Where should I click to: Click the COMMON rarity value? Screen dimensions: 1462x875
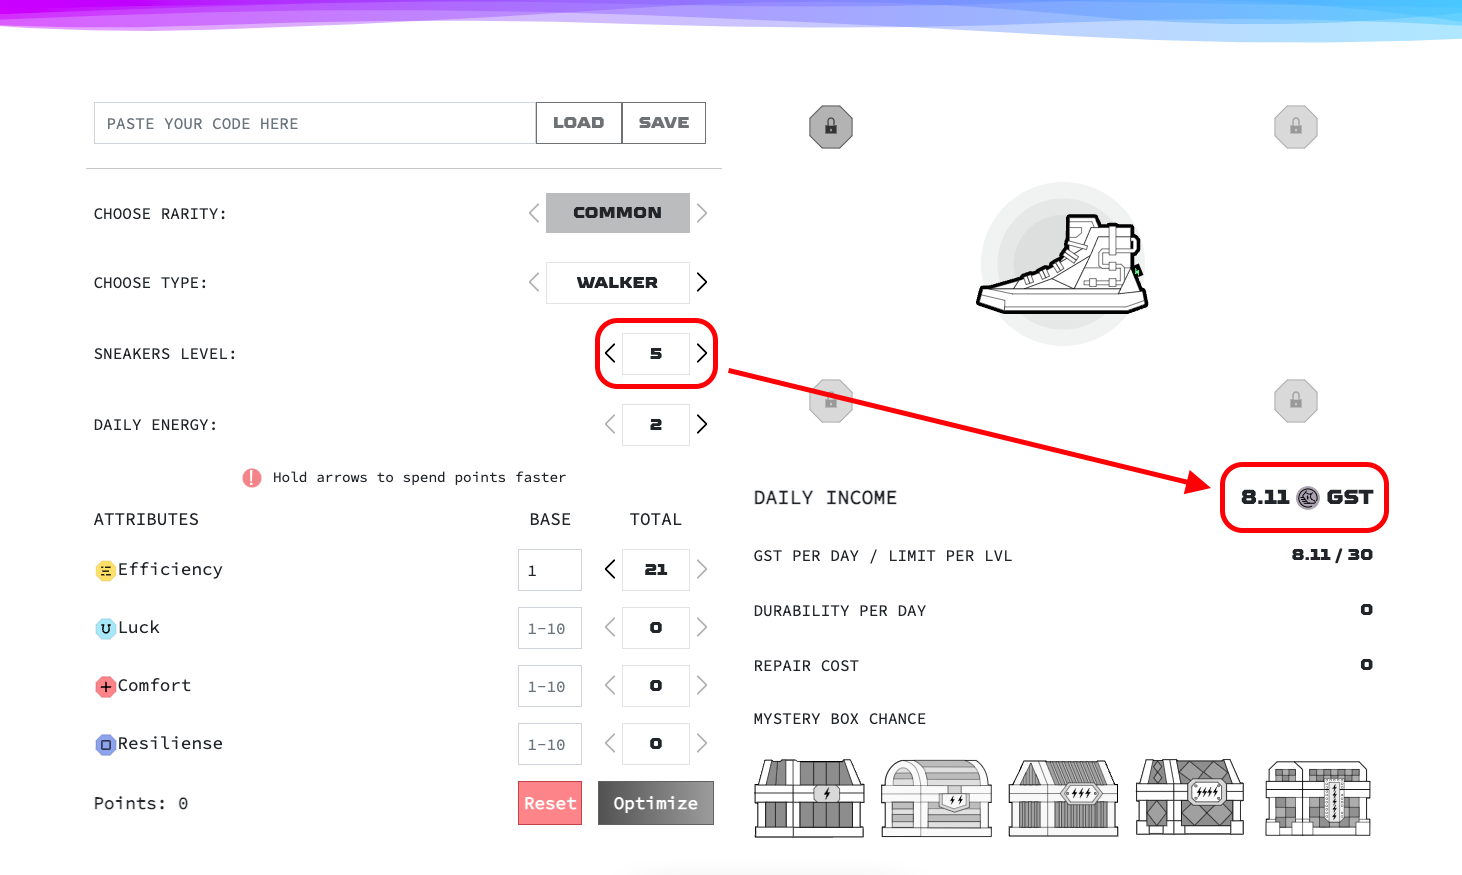pyautogui.click(x=618, y=213)
